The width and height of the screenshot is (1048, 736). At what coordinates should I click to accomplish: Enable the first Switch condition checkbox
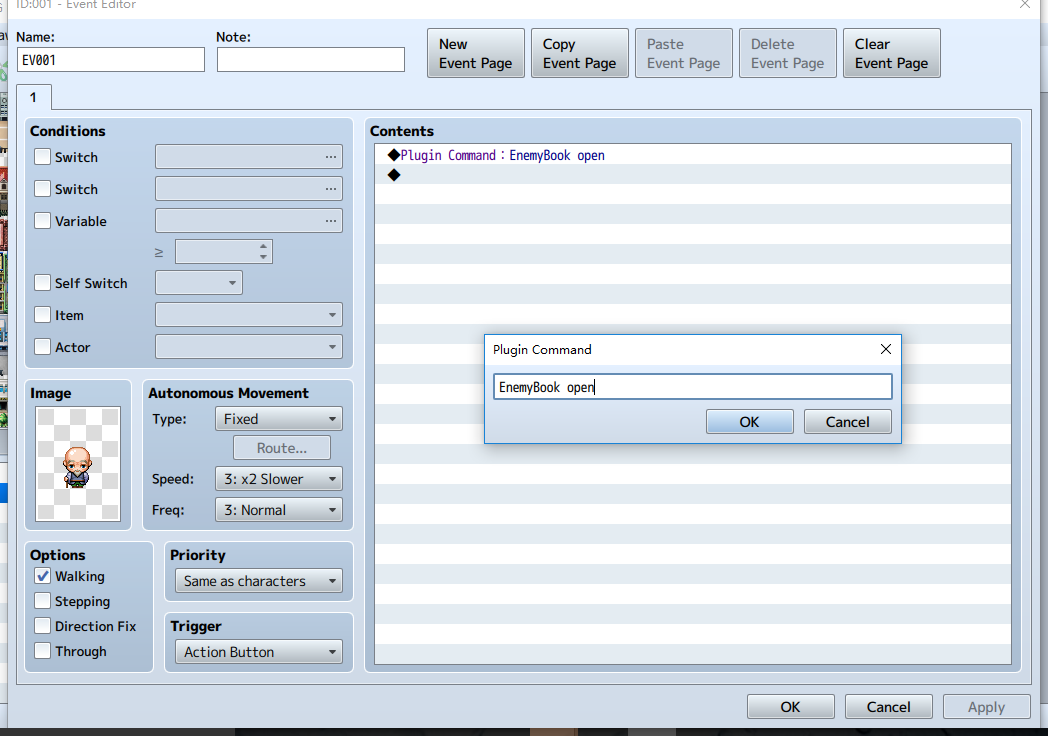click(x=42, y=157)
